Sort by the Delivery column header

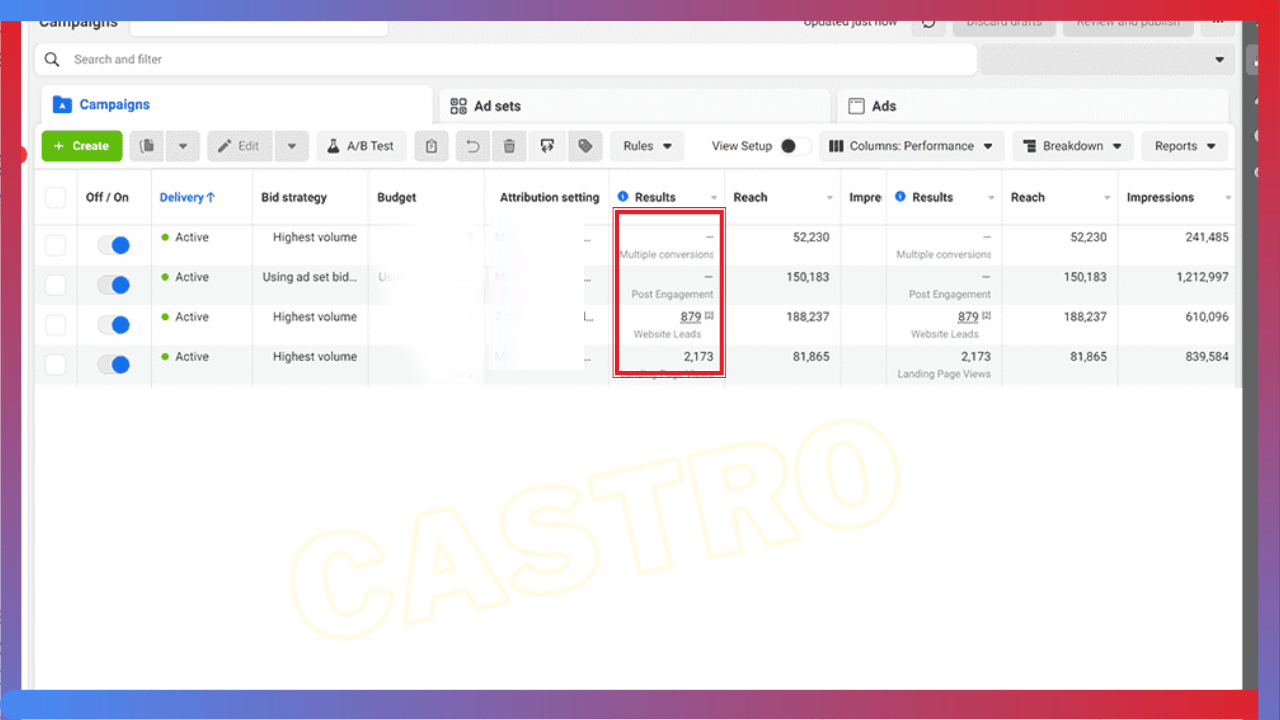[x=187, y=197]
